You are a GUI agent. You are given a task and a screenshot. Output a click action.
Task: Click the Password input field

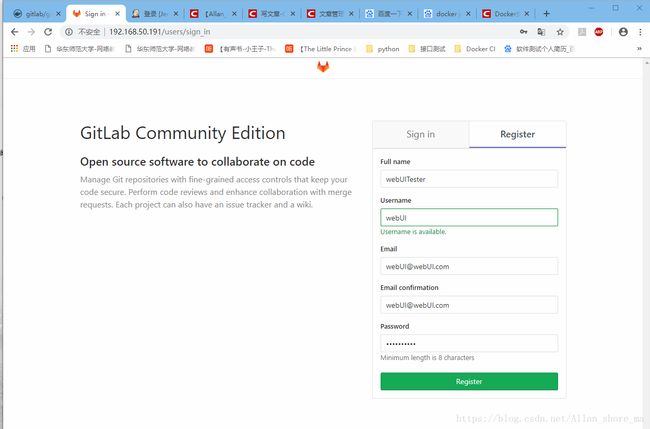point(469,343)
